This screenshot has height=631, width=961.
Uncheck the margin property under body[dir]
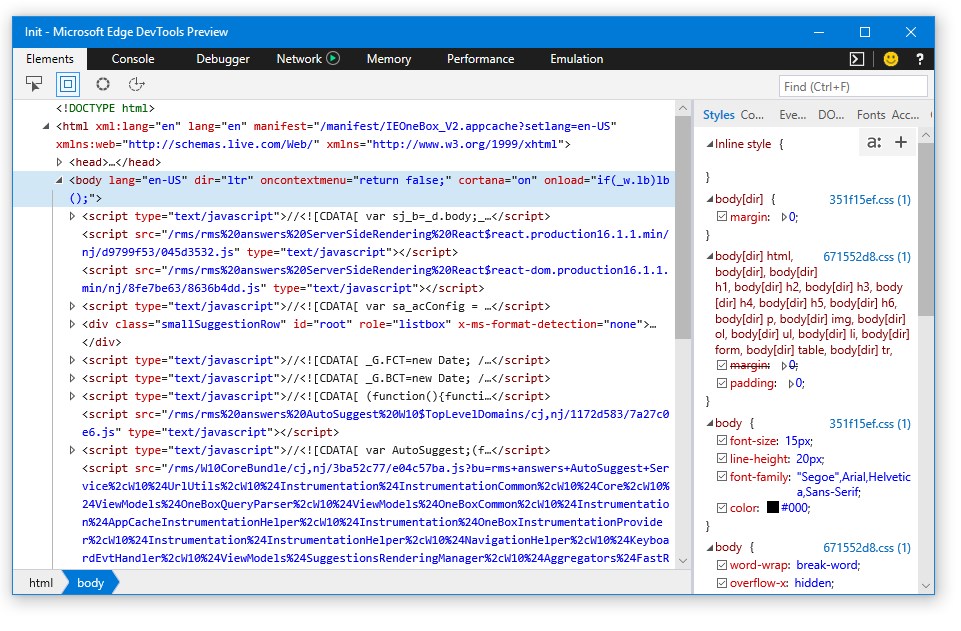[x=722, y=216]
